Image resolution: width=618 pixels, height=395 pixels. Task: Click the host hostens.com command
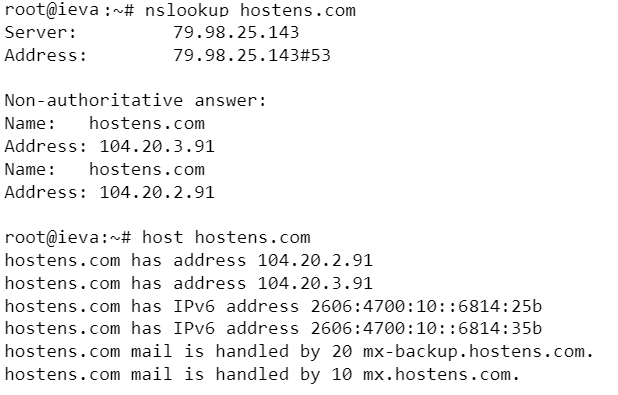(226, 237)
